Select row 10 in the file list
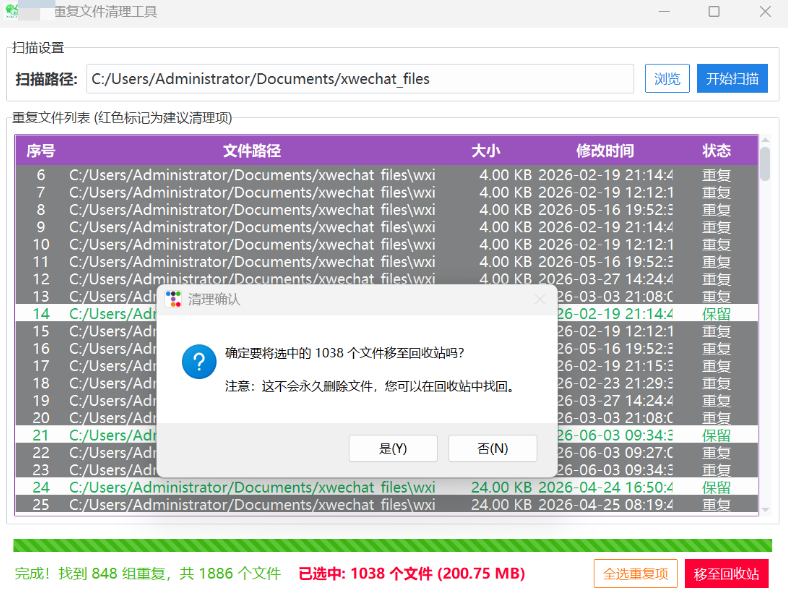The height and width of the screenshot is (597, 788). tap(386, 244)
